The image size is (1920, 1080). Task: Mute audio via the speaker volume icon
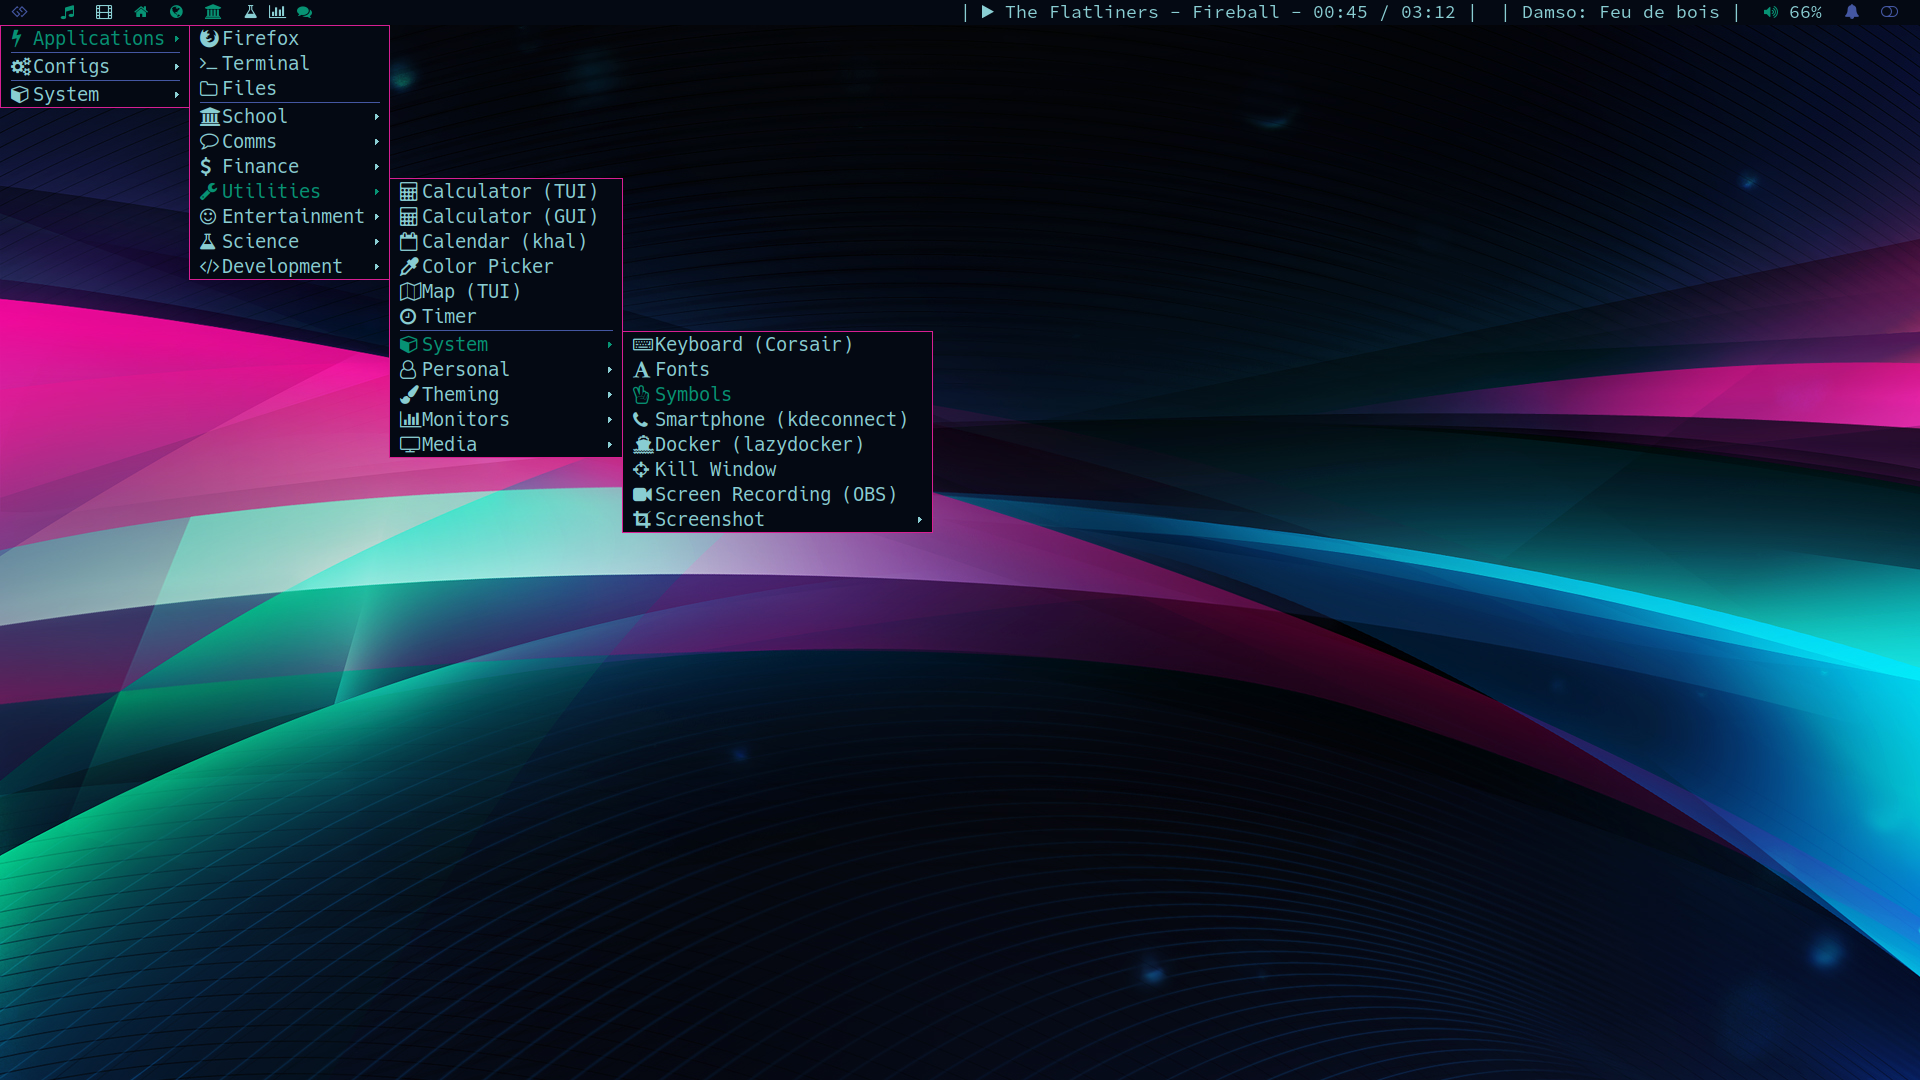[x=1770, y=12]
